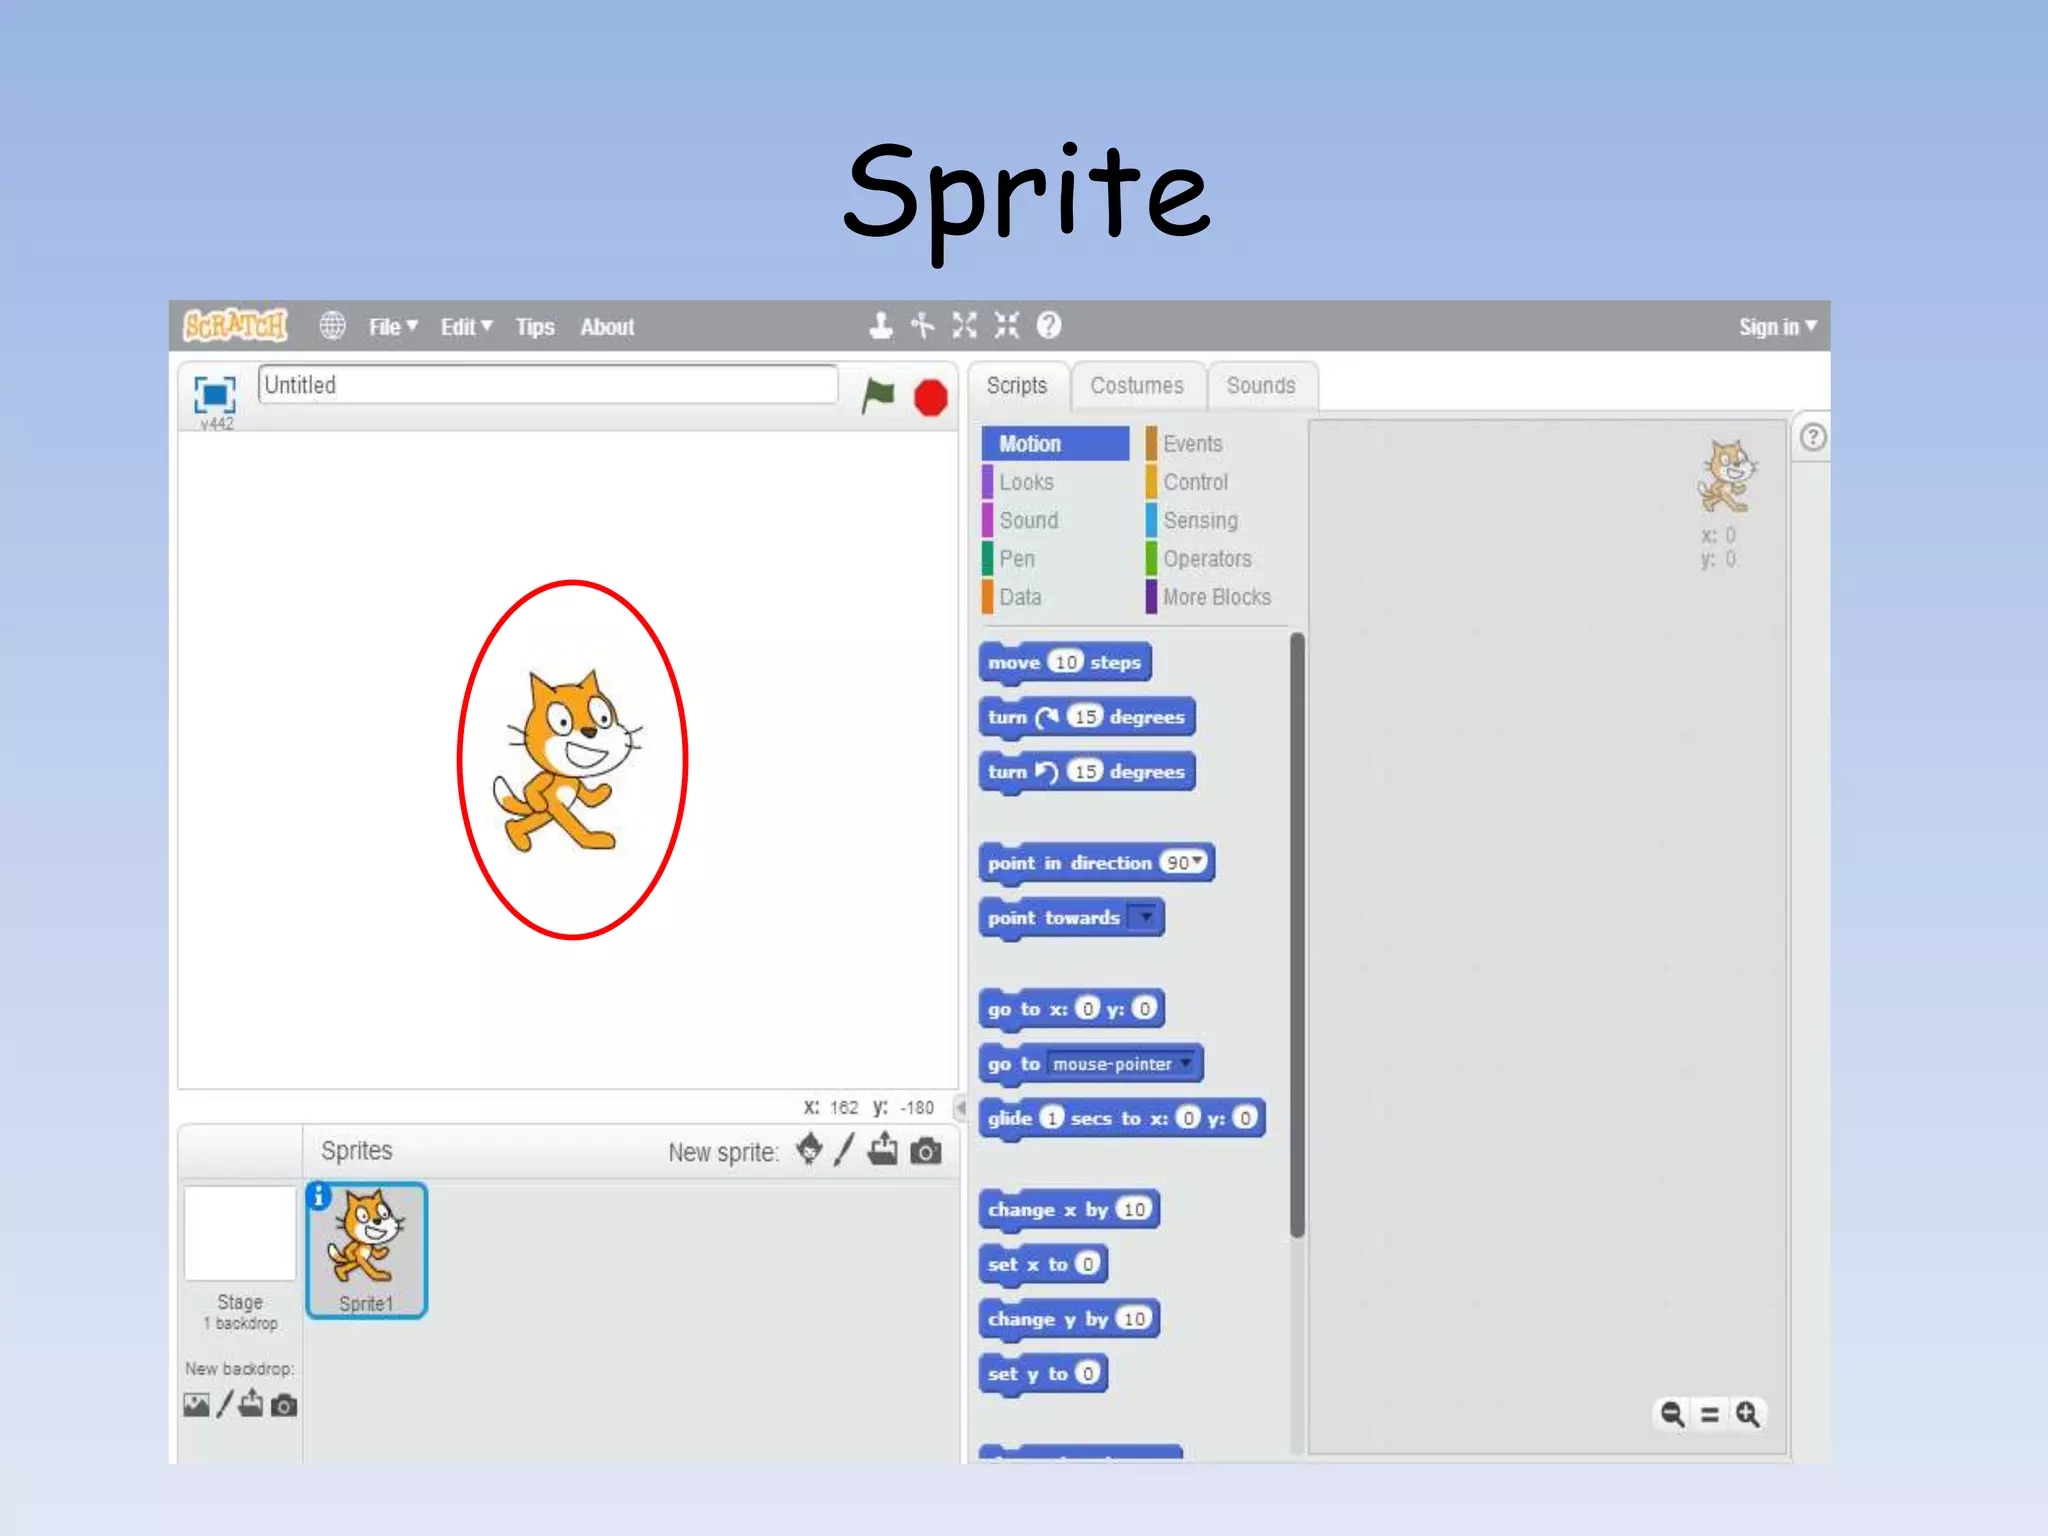Open the Edit menu

click(x=467, y=327)
